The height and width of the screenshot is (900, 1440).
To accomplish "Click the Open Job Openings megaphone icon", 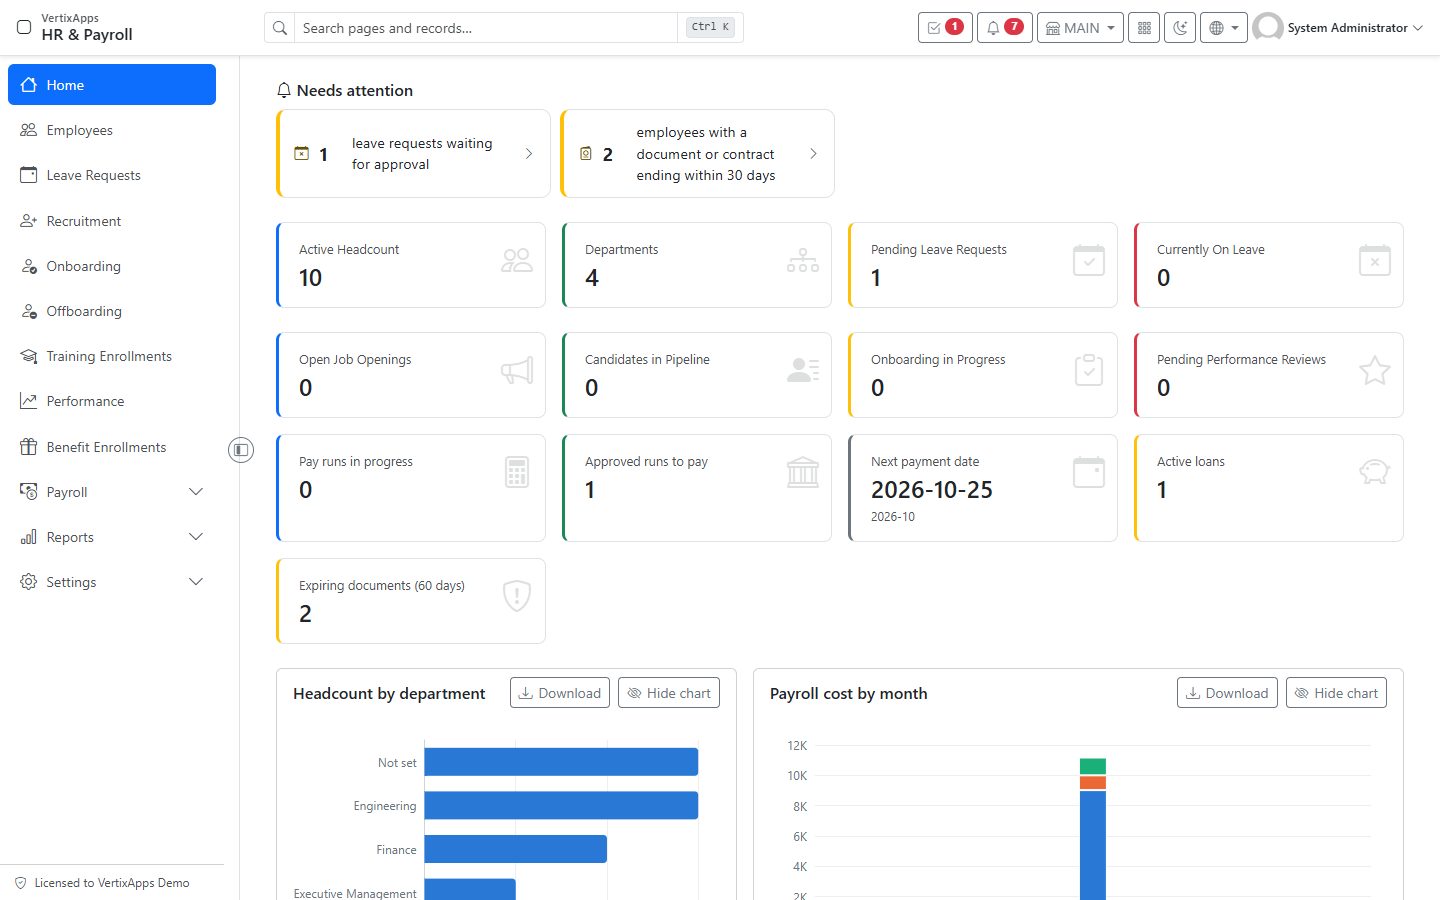I will [x=517, y=371].
